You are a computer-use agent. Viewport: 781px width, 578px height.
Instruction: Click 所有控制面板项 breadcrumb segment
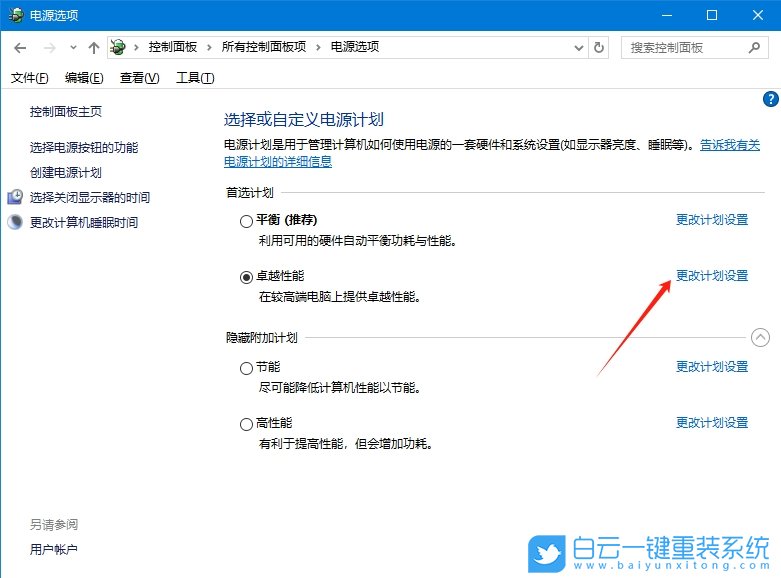(x=263, y=47)
